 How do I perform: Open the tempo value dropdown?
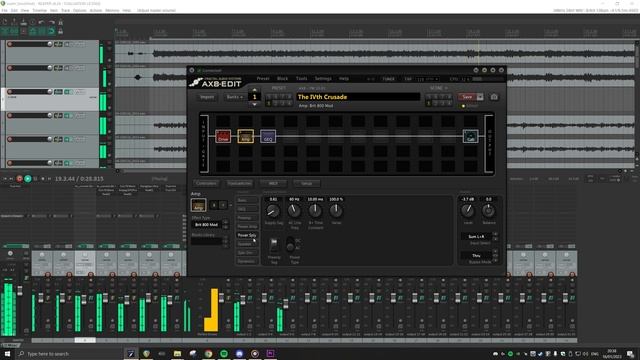pos(427,79)
